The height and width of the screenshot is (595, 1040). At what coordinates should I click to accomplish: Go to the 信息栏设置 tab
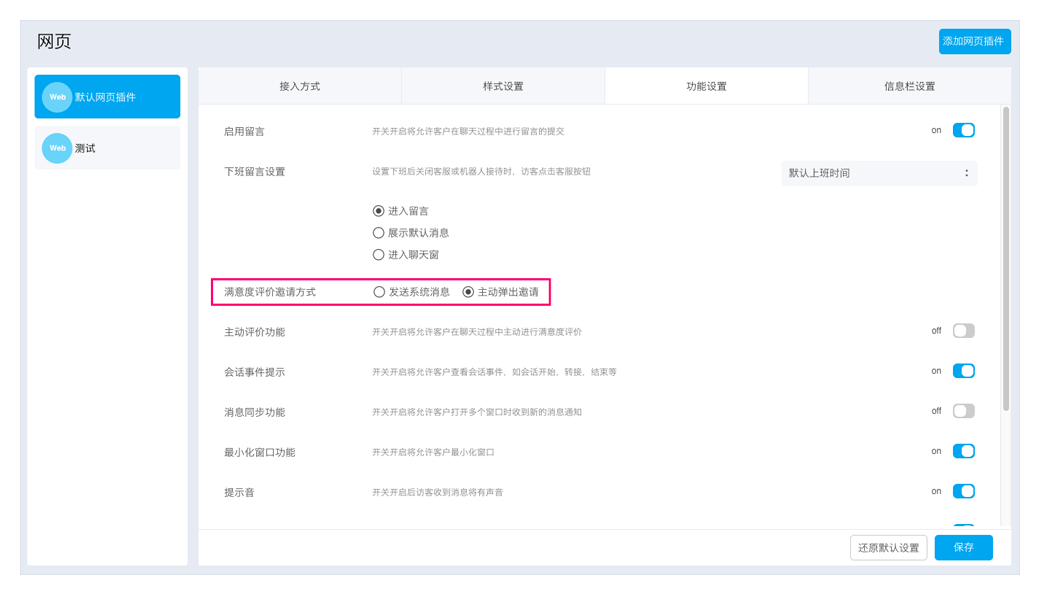909,86
